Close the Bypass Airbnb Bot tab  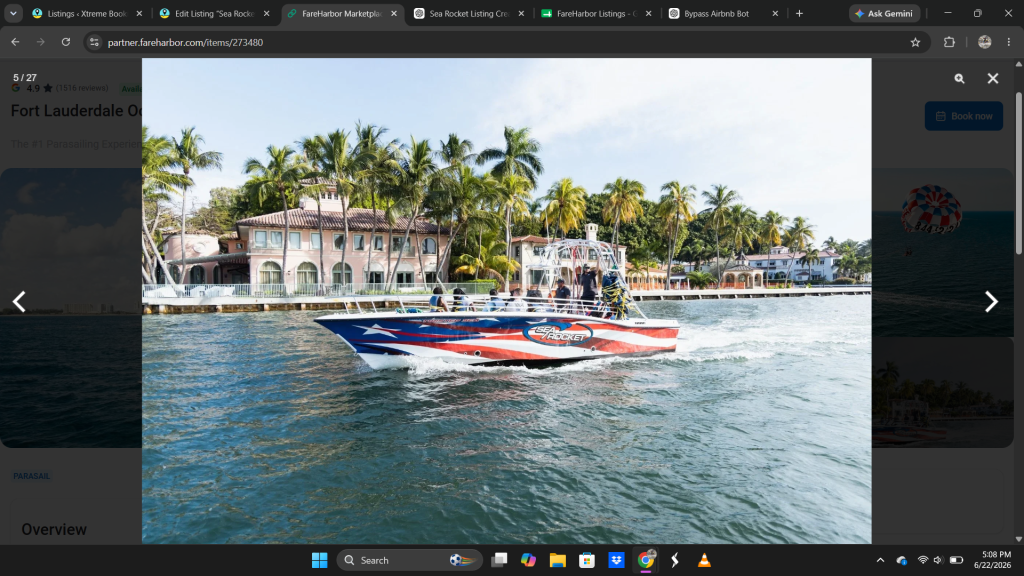point(775,13)
